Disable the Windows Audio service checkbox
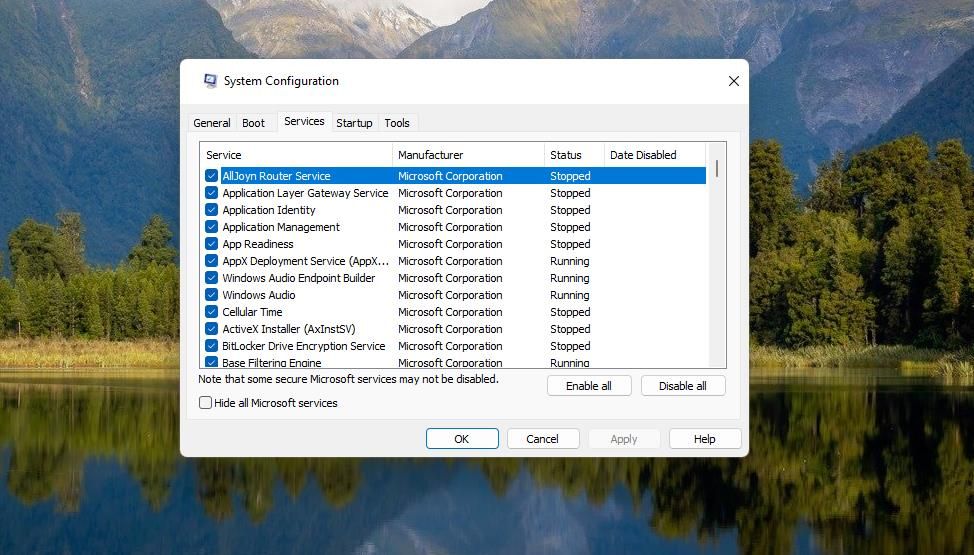 point(211,295)
